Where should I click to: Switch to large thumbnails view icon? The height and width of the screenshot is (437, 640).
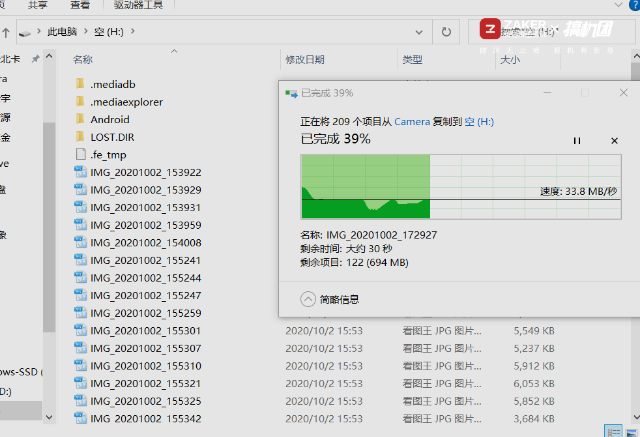pyautogui.click(x=632, y=432)
